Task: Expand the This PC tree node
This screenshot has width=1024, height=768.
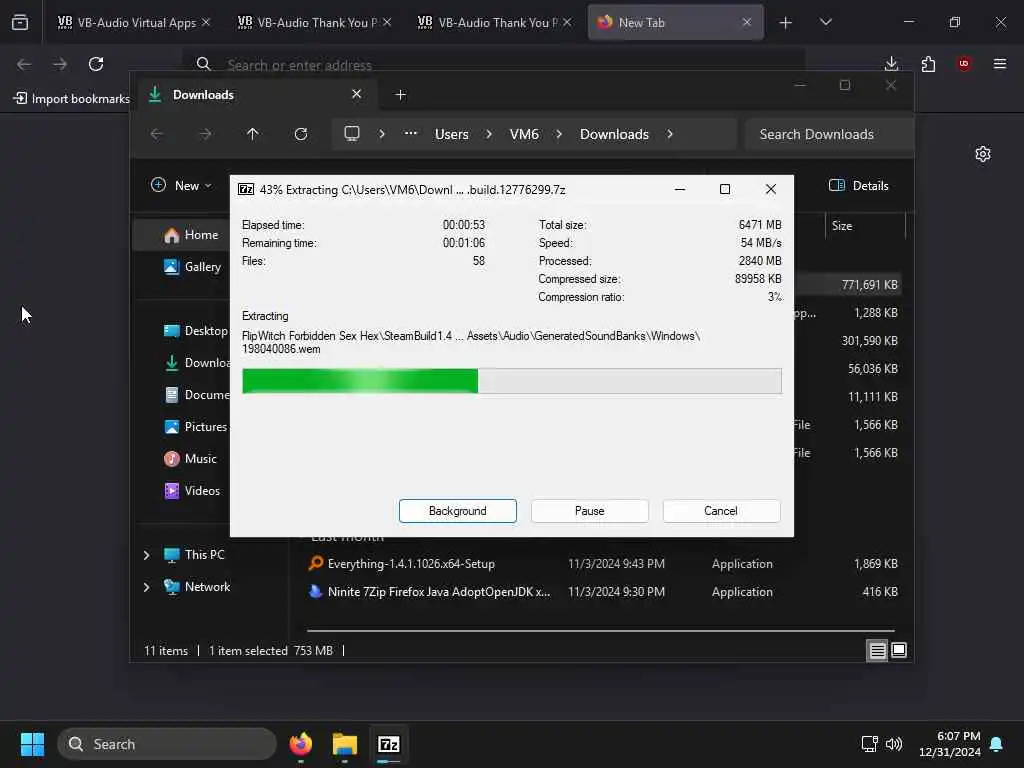Action: [146, 554]
